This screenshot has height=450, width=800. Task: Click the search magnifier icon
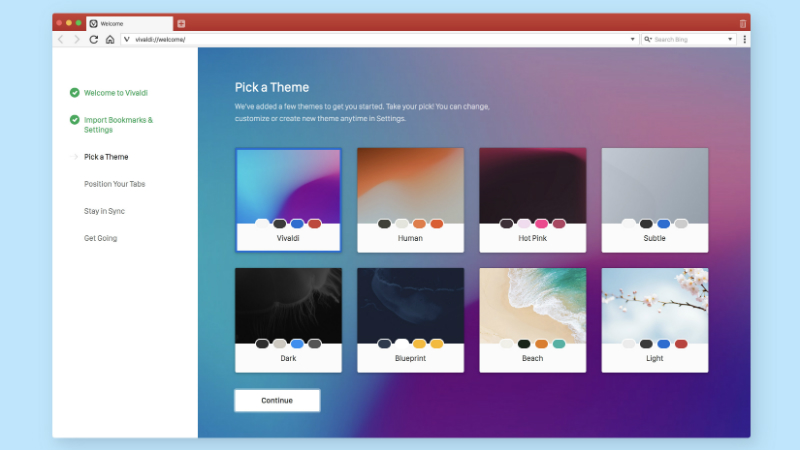point(647,39)
